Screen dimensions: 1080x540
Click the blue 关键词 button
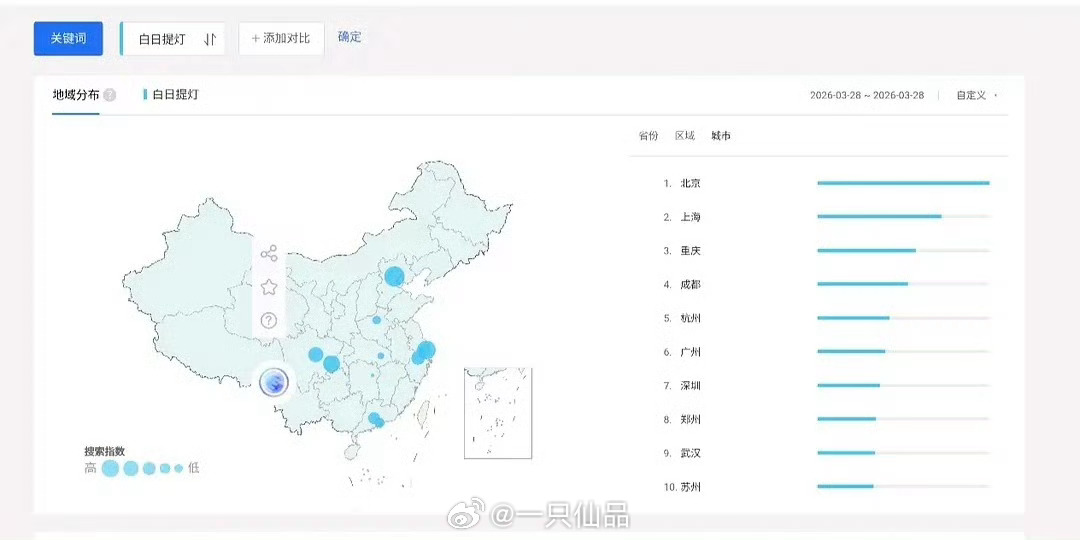click(68, 39)
